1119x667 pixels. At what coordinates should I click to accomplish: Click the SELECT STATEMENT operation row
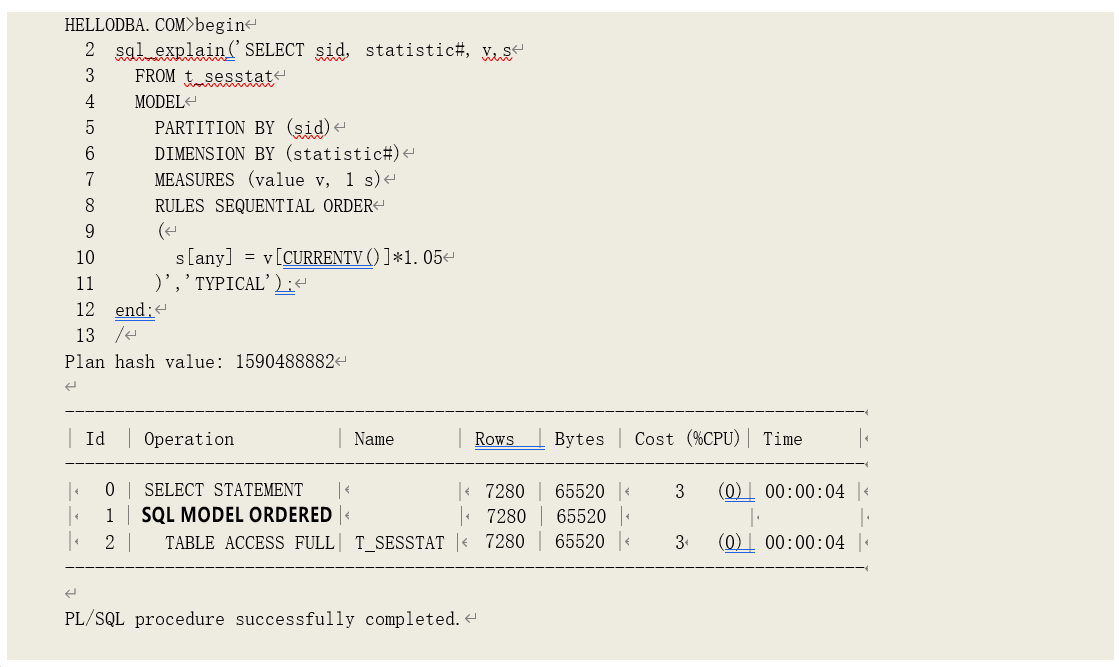(223, 491)
